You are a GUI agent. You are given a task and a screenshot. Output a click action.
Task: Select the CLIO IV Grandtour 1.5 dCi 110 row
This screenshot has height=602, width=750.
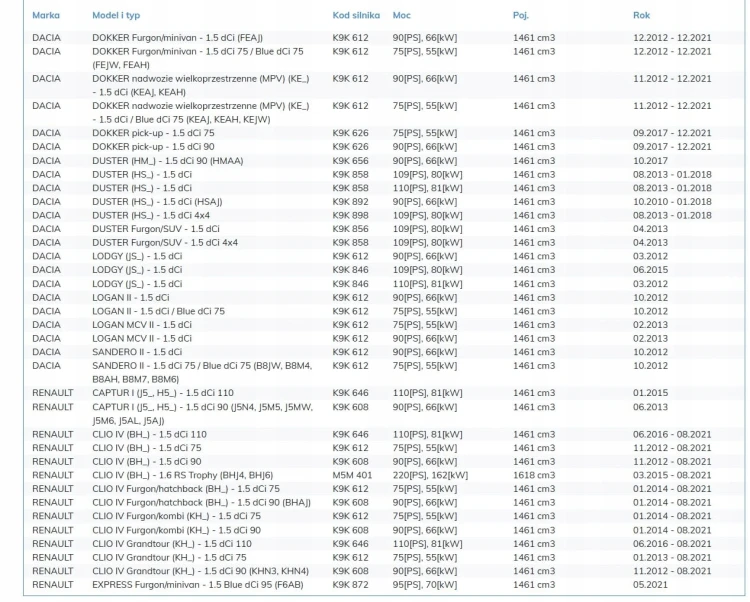pyautogui.click(x=384, y=544)
